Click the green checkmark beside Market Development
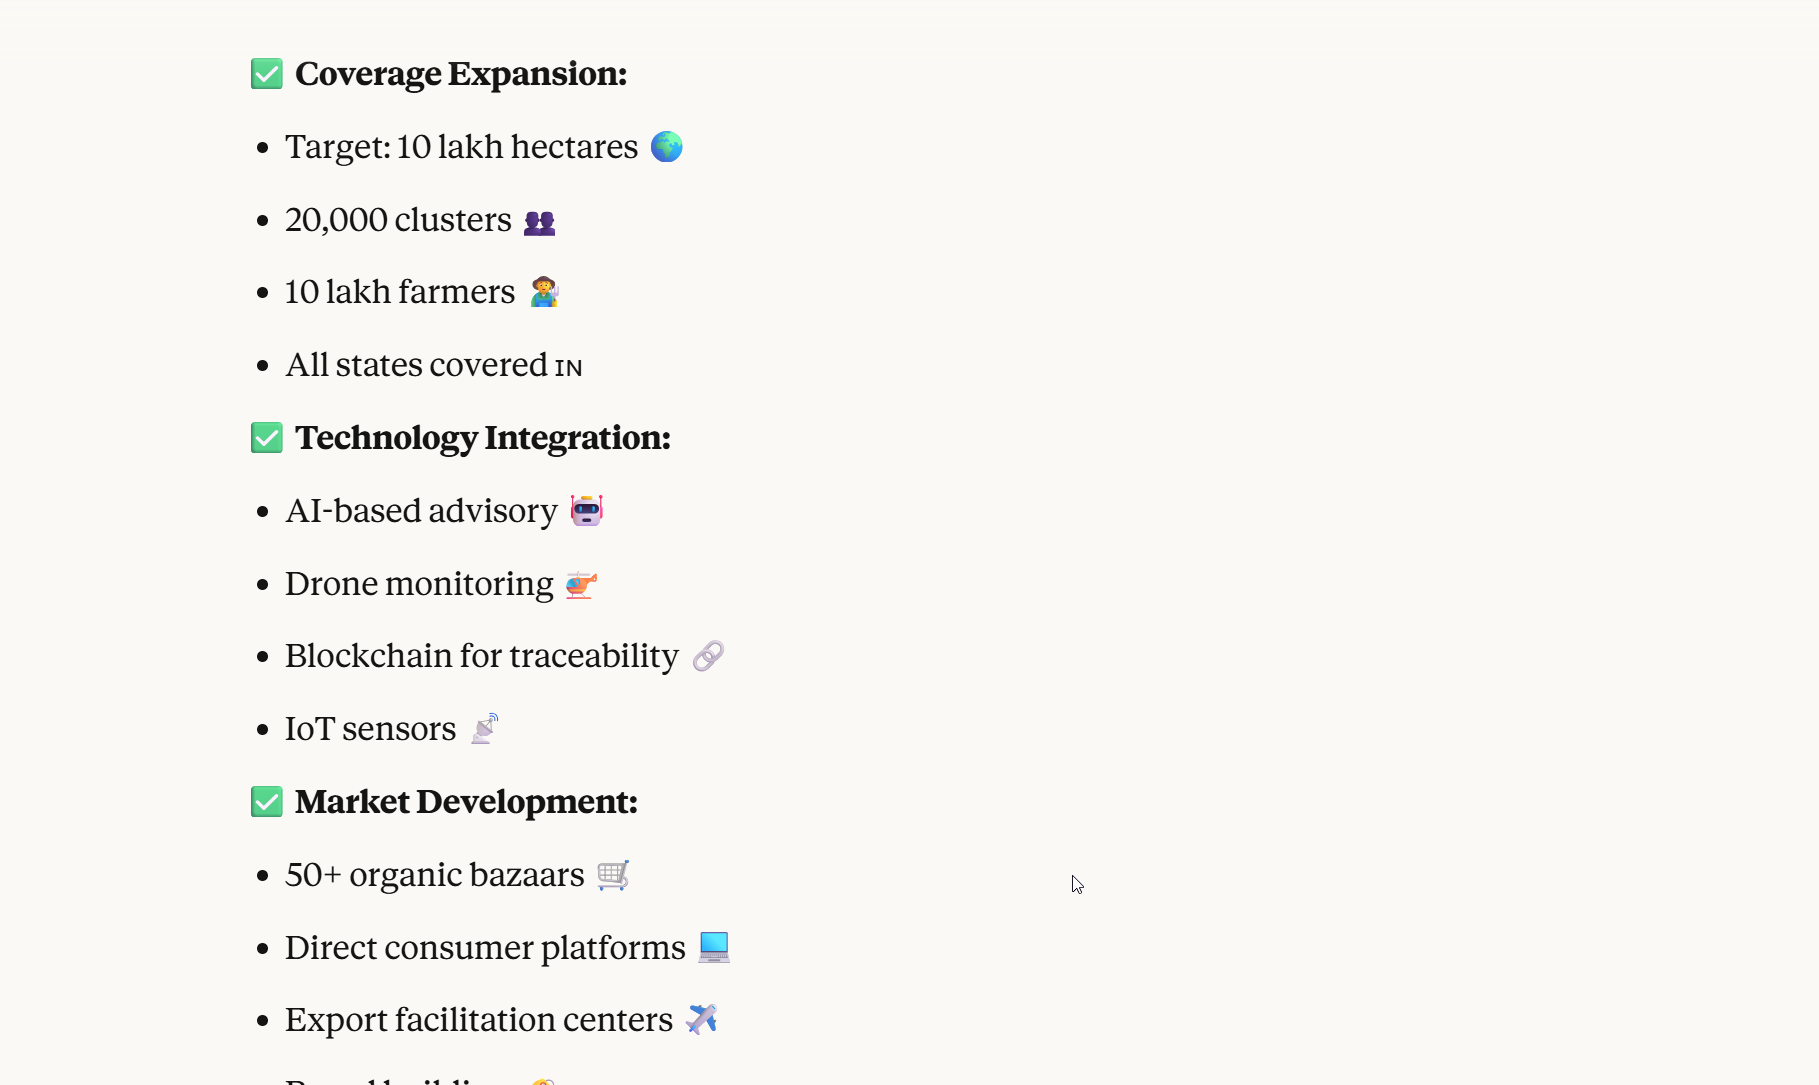This screenshot has height=1085, width=1819. (x=267, y=802)
